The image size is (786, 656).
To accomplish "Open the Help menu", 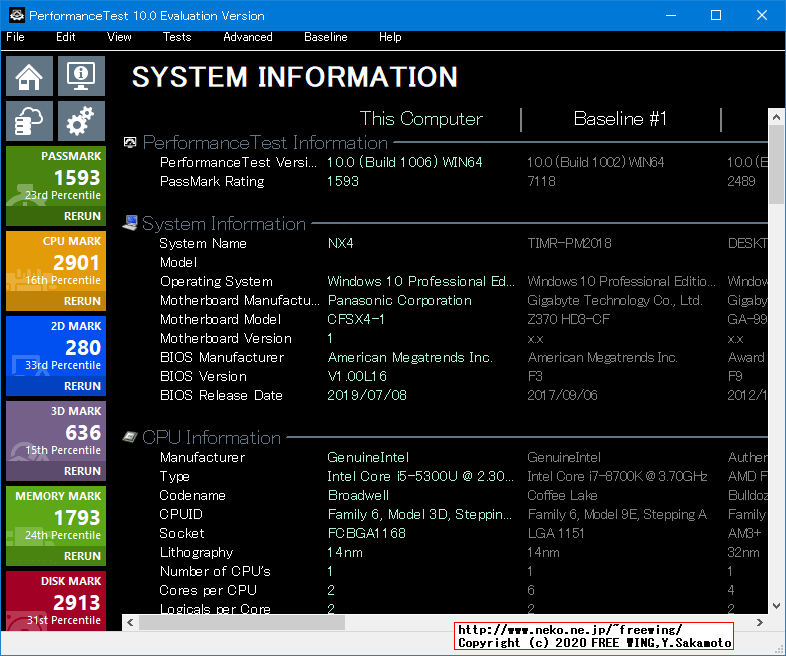I will 390,37.
